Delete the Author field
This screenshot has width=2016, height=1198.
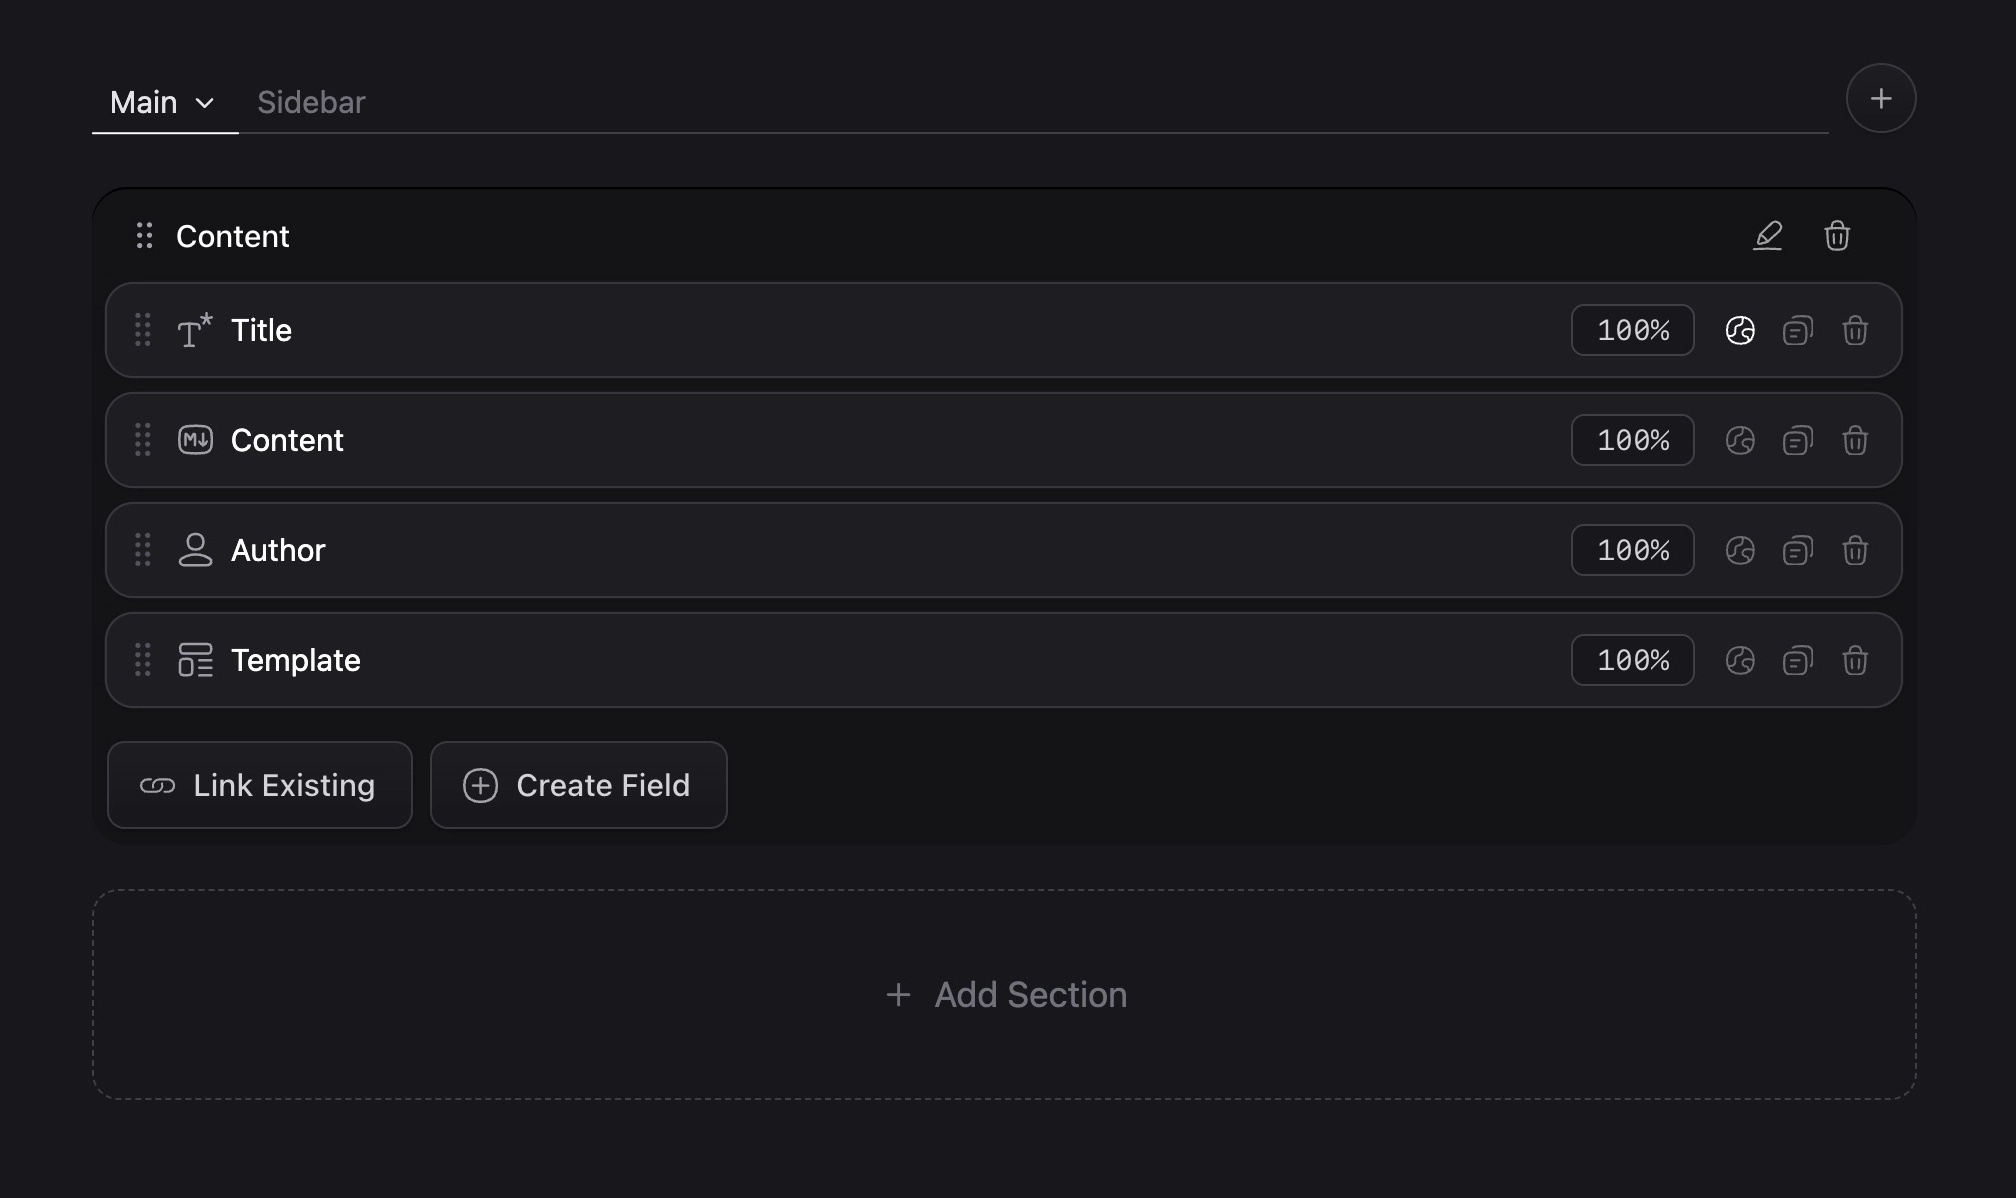(x=1855, y=550)
